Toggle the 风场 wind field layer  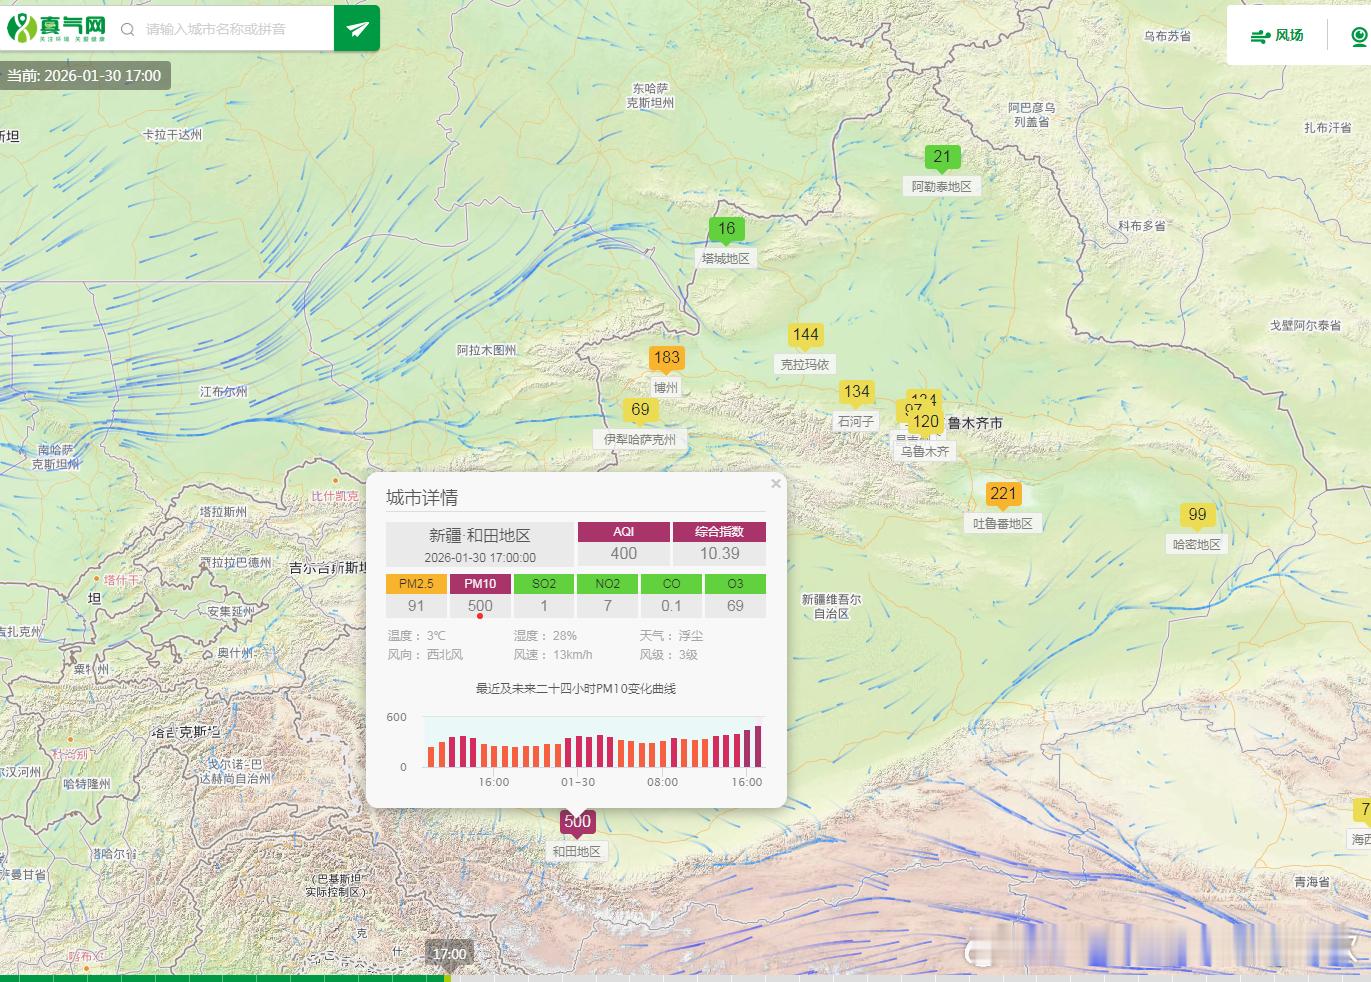point(1277,36)
